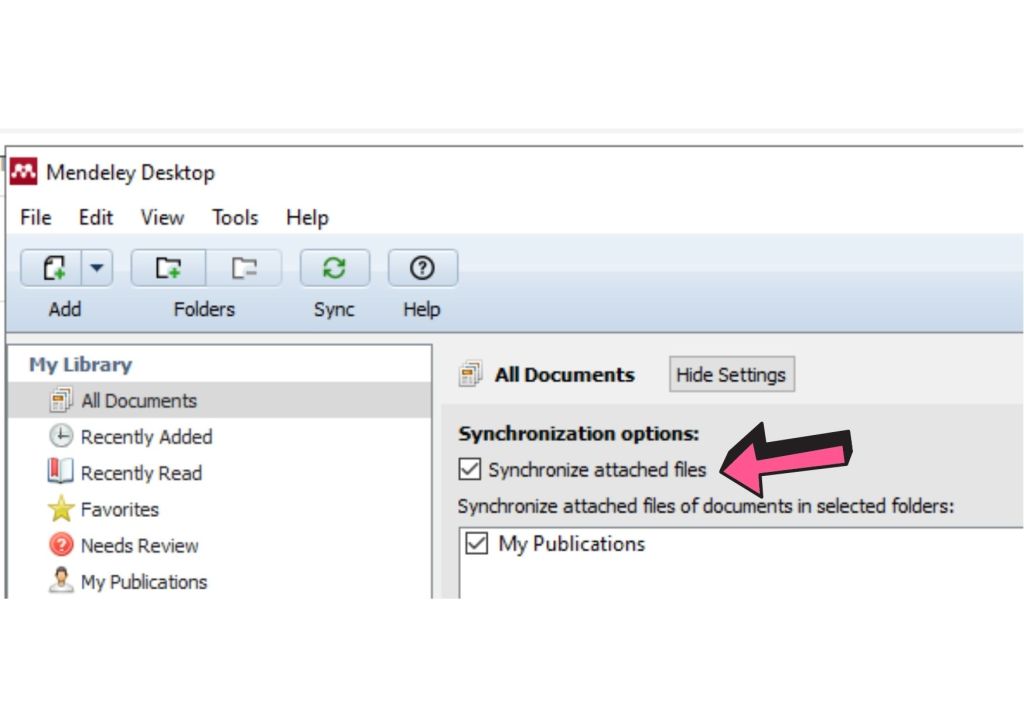Select My Publications in the sidebar

(143, 582)
